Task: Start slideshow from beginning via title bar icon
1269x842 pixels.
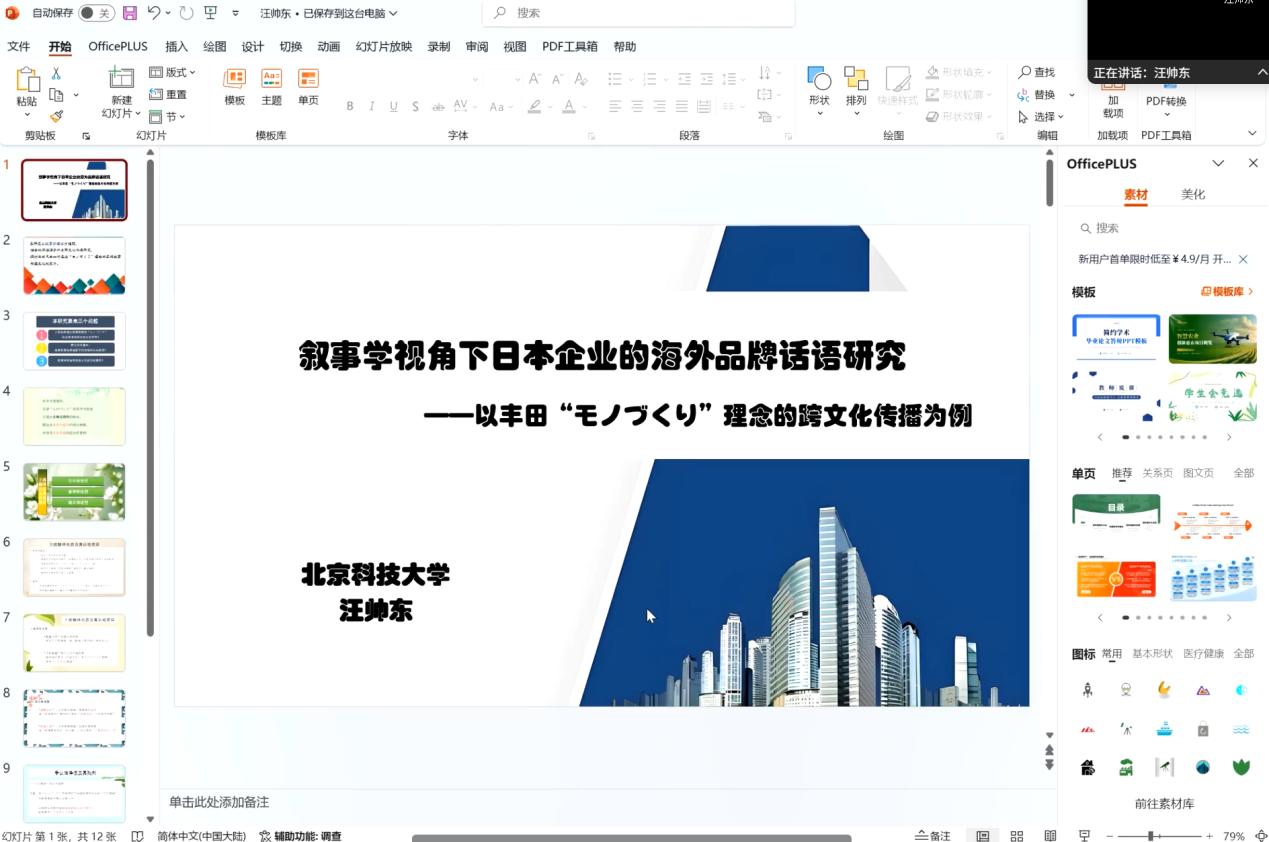Action: (x=210, y=13)
